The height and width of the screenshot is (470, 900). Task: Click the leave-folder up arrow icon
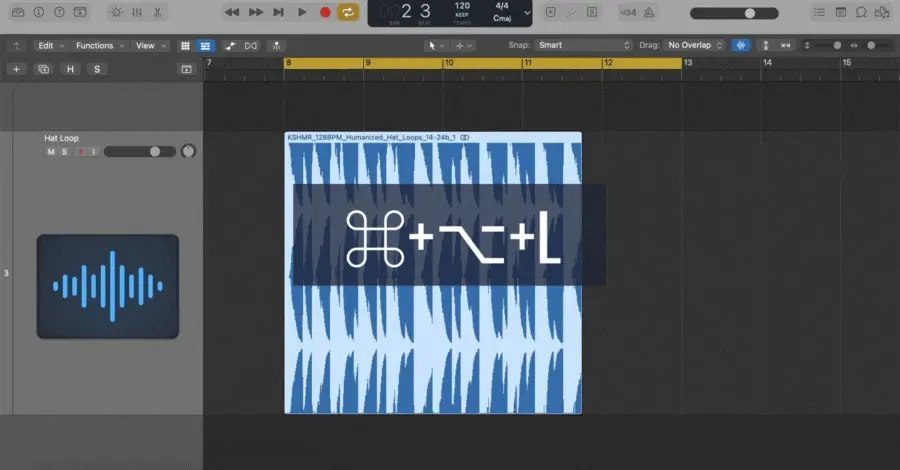coord(16,45)
